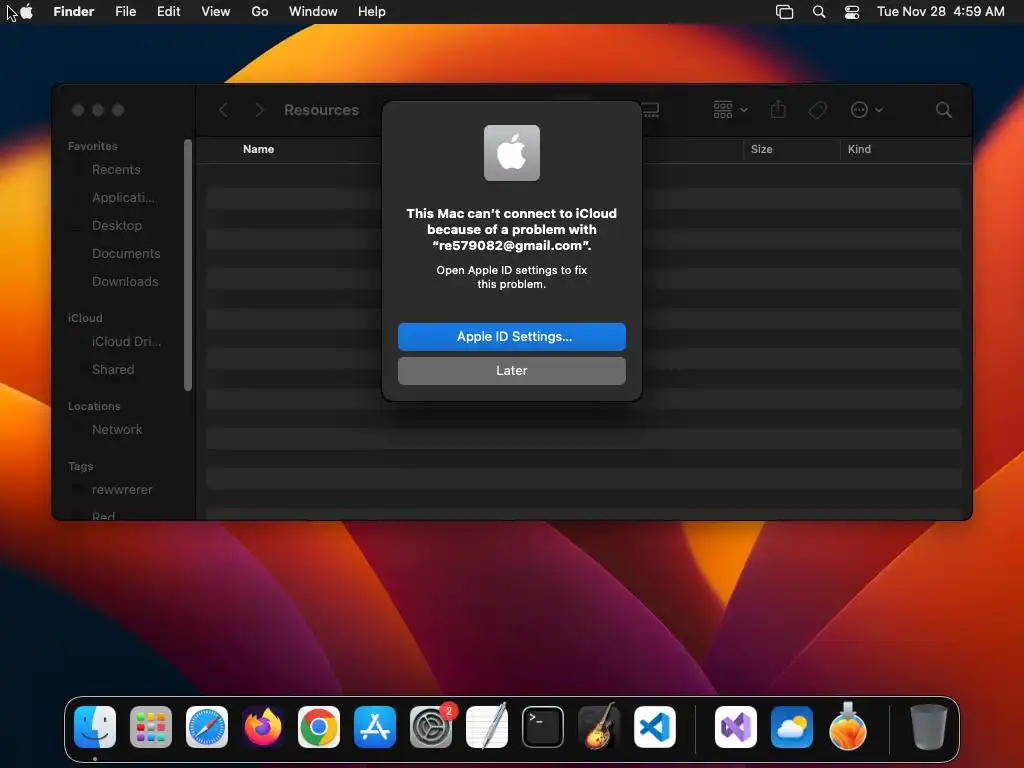Click the Later button
The width and height of the screenshot is (1024, 768).
512,370
